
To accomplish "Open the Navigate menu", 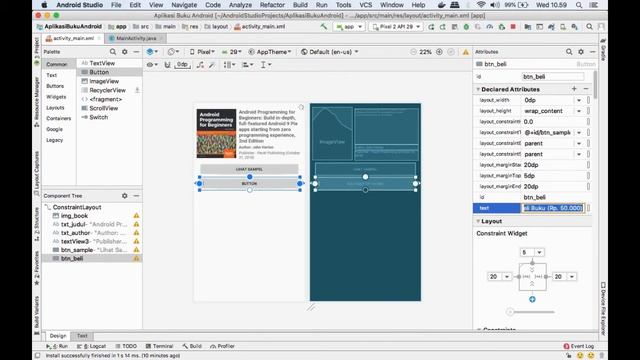I will (x=184, y=5).
